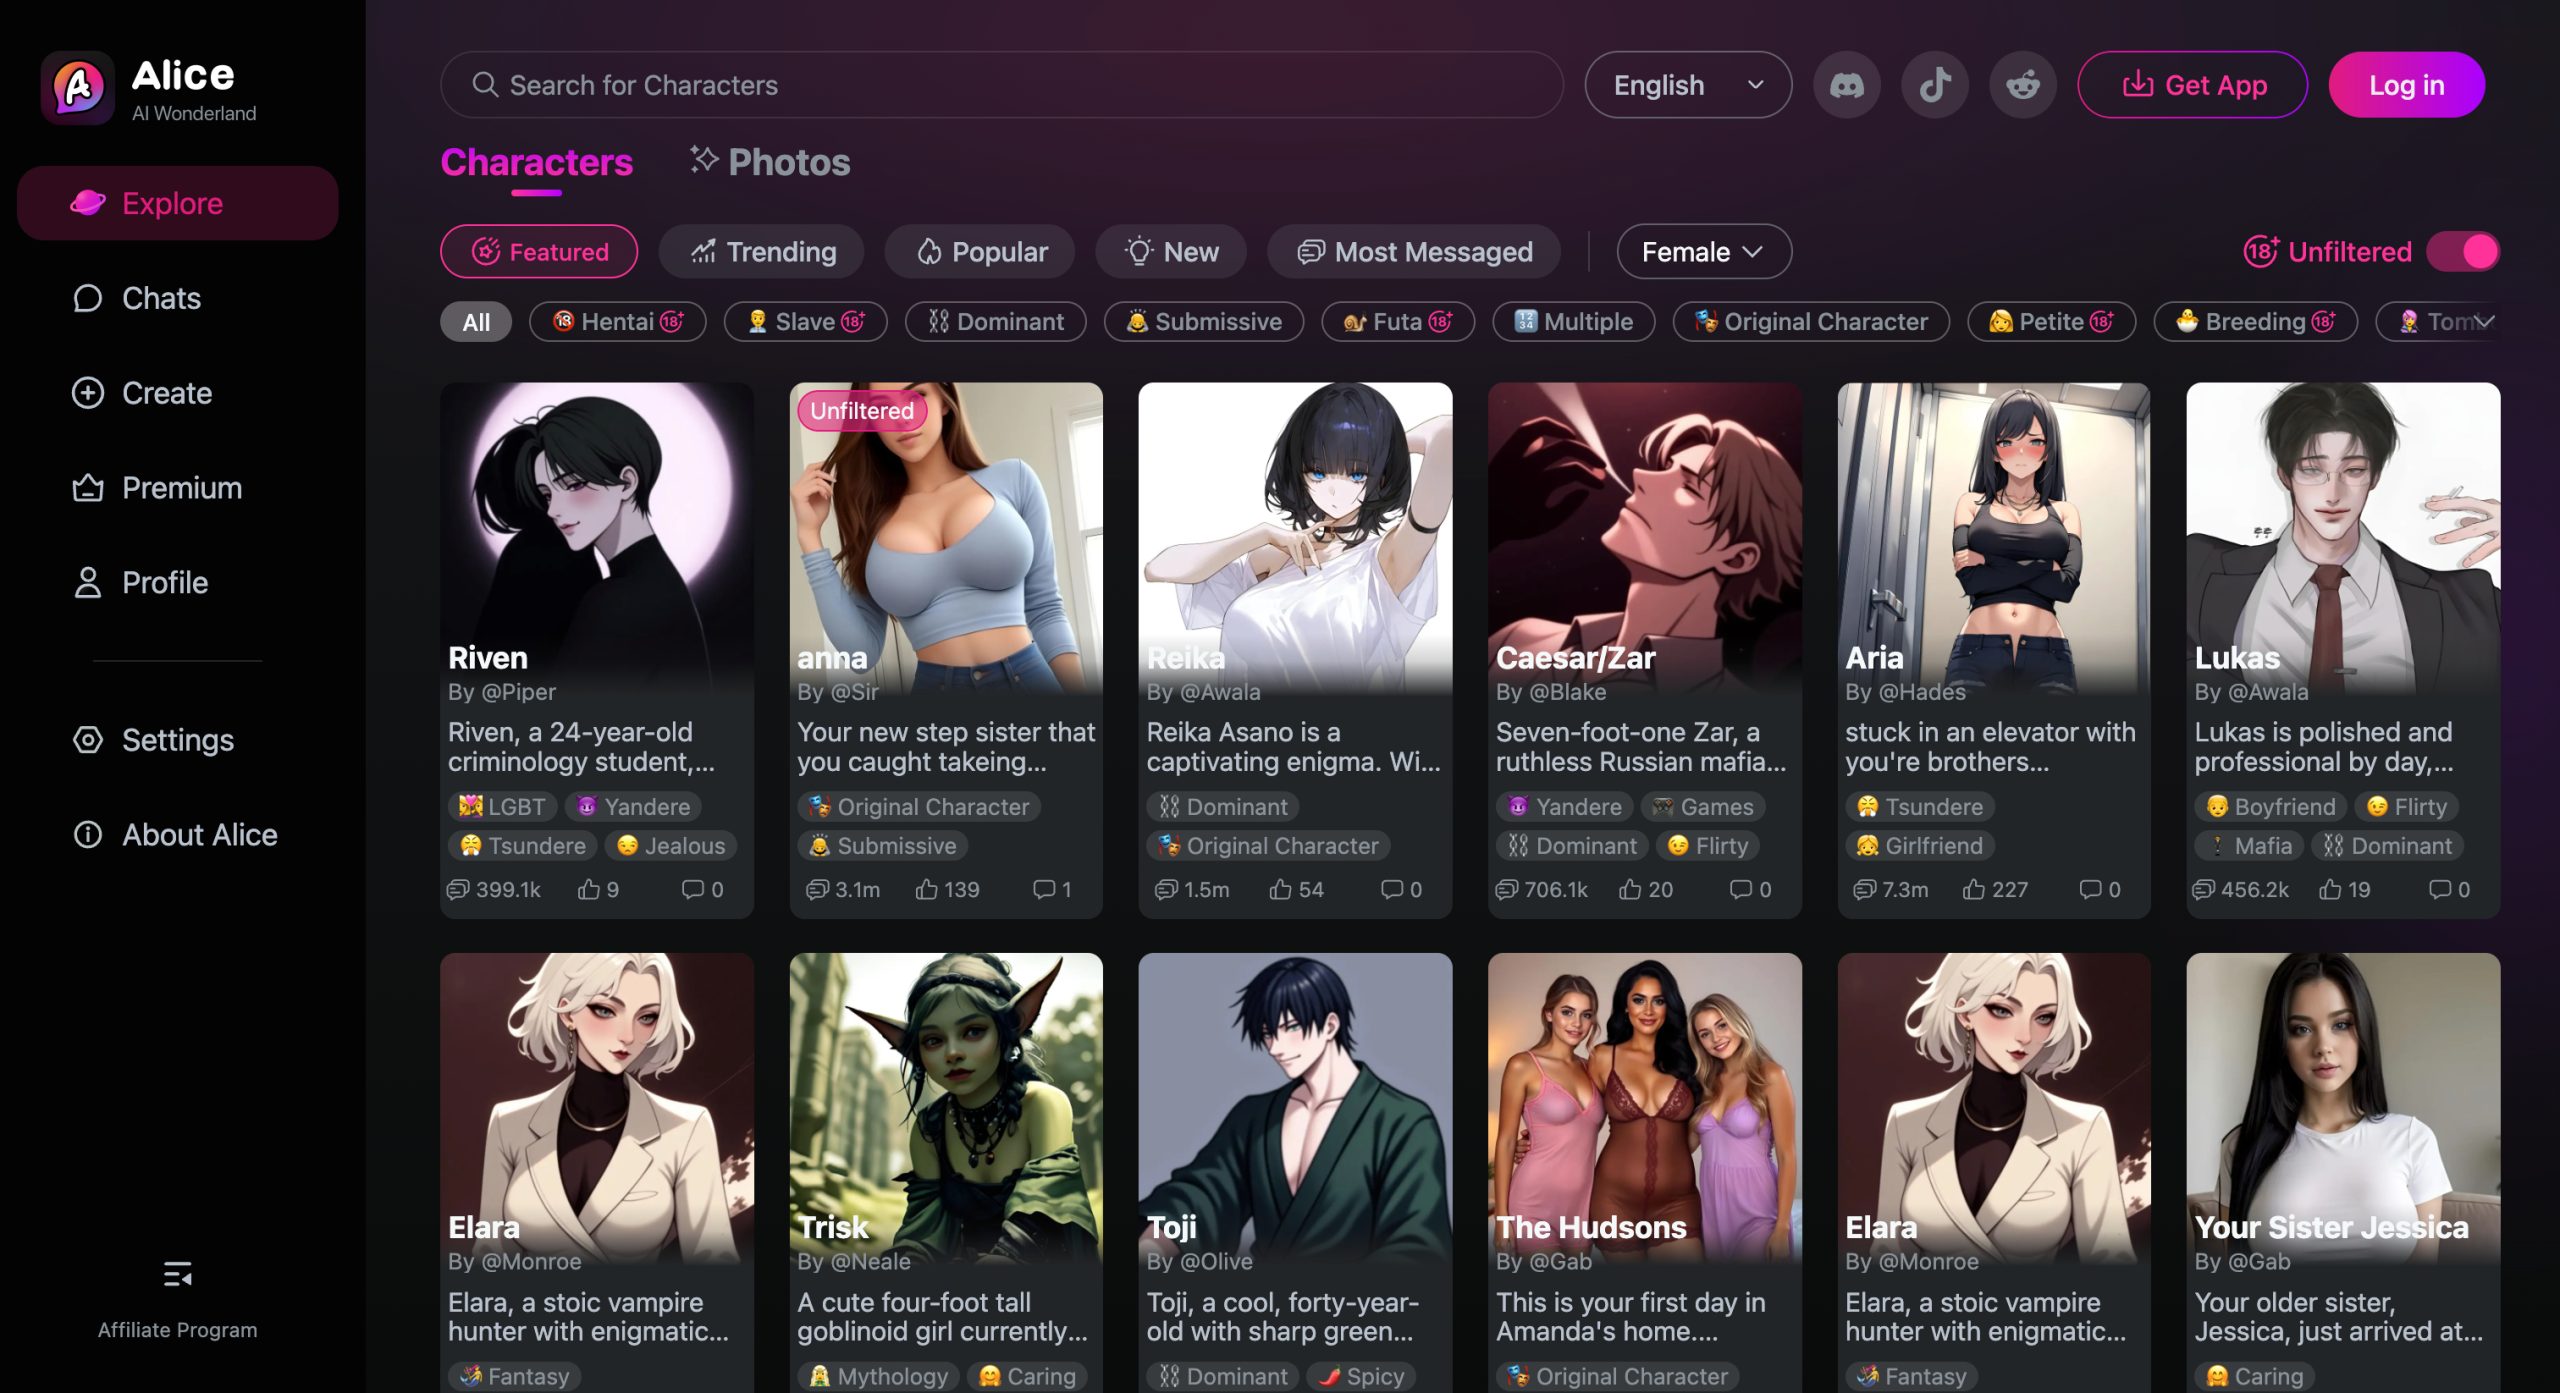The width and height of the screenshot is (2560, 1393).
Task: Click the Photos sparkle icon
Action: pyautogui.click(x=704, y=159)
